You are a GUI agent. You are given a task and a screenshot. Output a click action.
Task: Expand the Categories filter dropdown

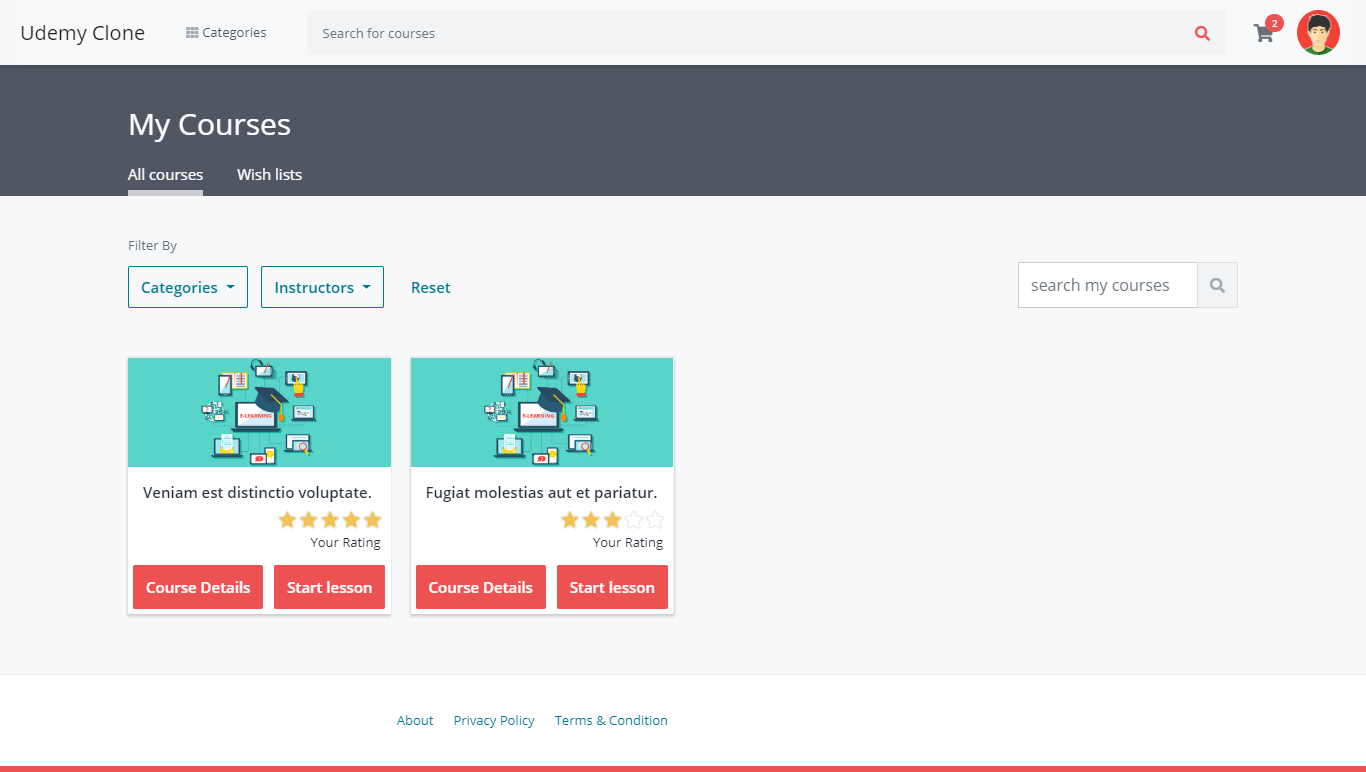188,287
